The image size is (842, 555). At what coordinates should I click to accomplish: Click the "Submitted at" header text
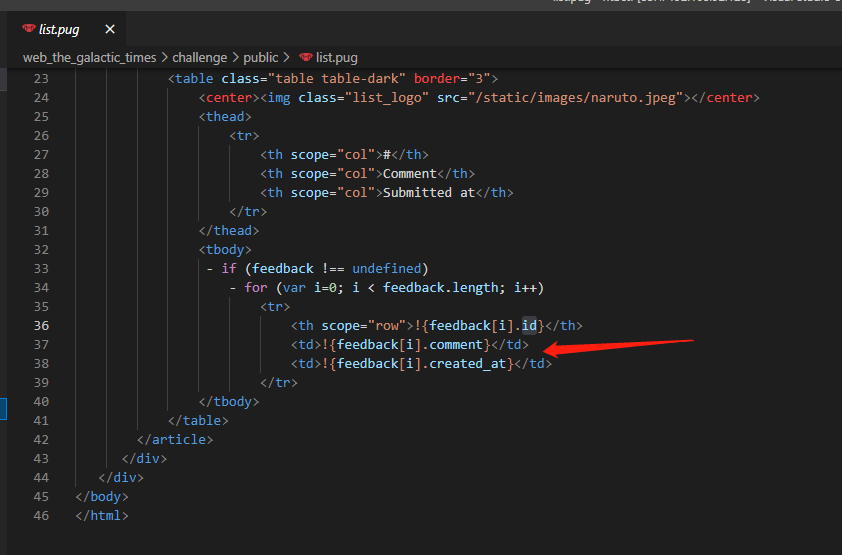pyautogui.click(x=429, y=193)
